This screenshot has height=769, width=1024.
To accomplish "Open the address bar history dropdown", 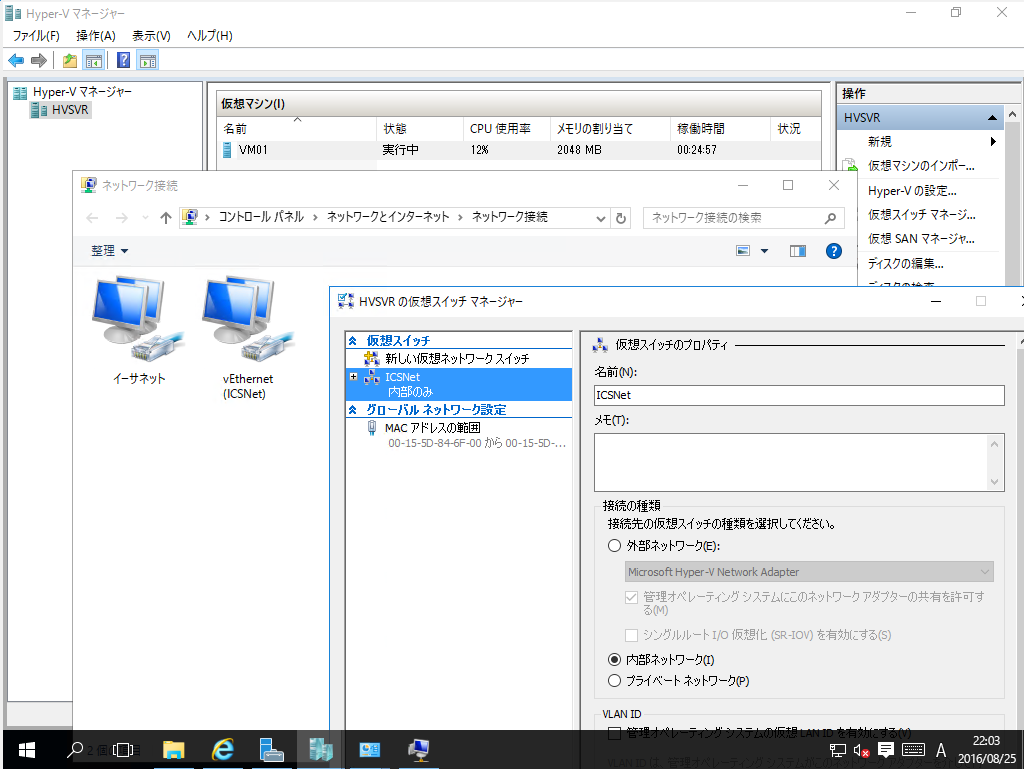I will [601, 219].
